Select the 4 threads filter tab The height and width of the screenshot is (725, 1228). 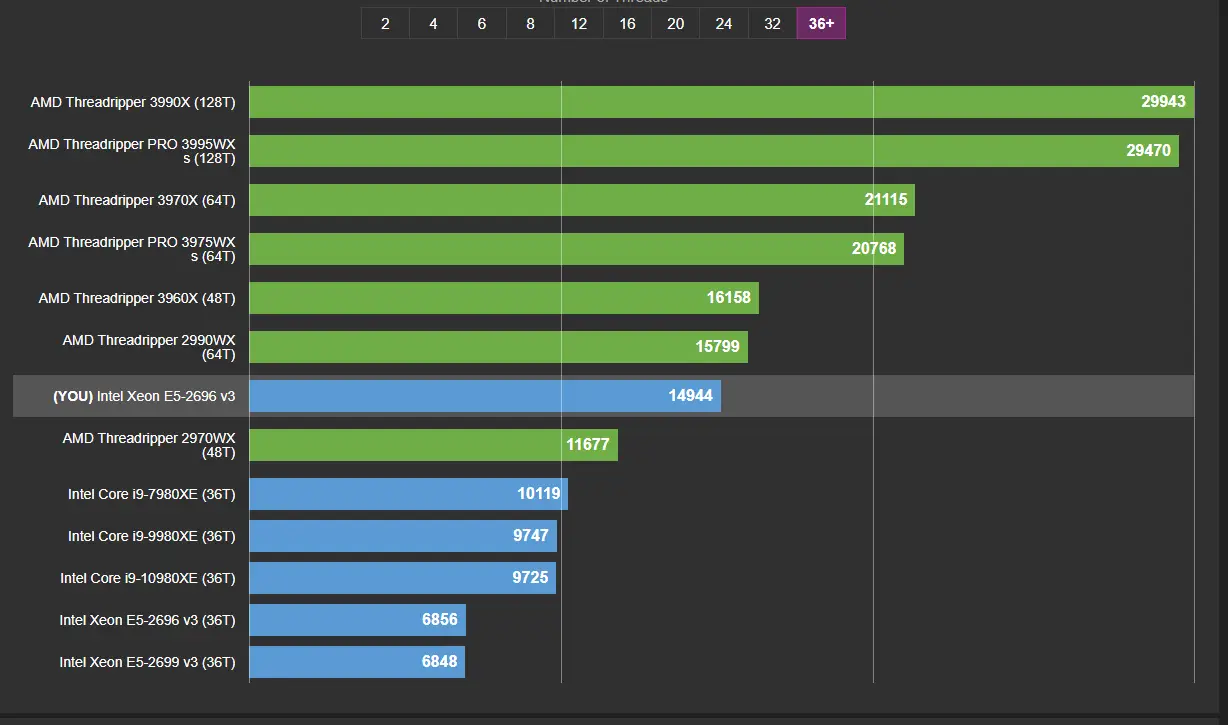coord(433,23)
